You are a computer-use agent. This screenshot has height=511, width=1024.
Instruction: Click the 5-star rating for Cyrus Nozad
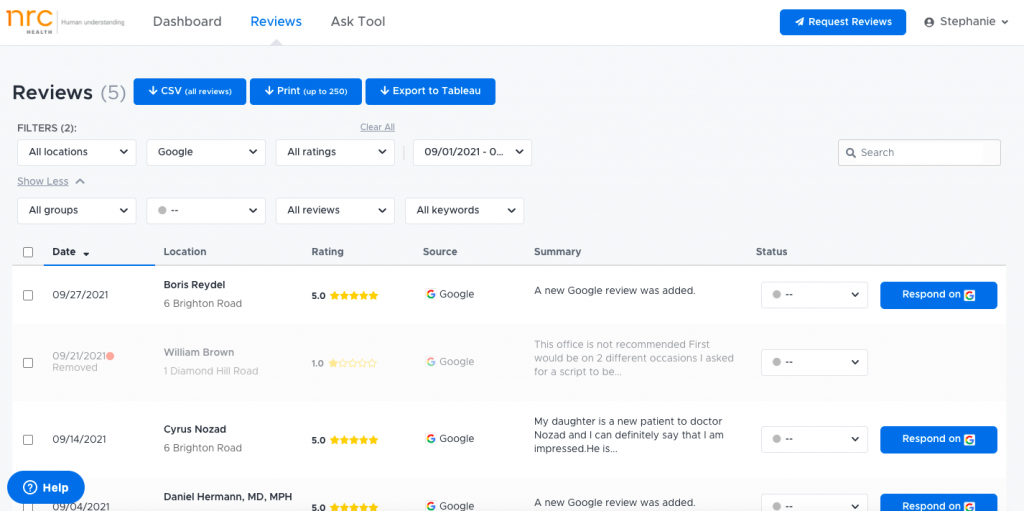click(x=354, y=440)
